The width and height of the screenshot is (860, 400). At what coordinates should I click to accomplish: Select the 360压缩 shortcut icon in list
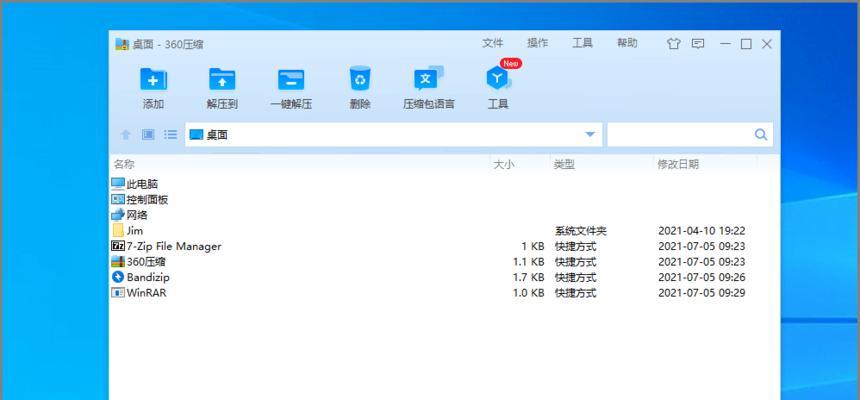click(x=118, y=261)
